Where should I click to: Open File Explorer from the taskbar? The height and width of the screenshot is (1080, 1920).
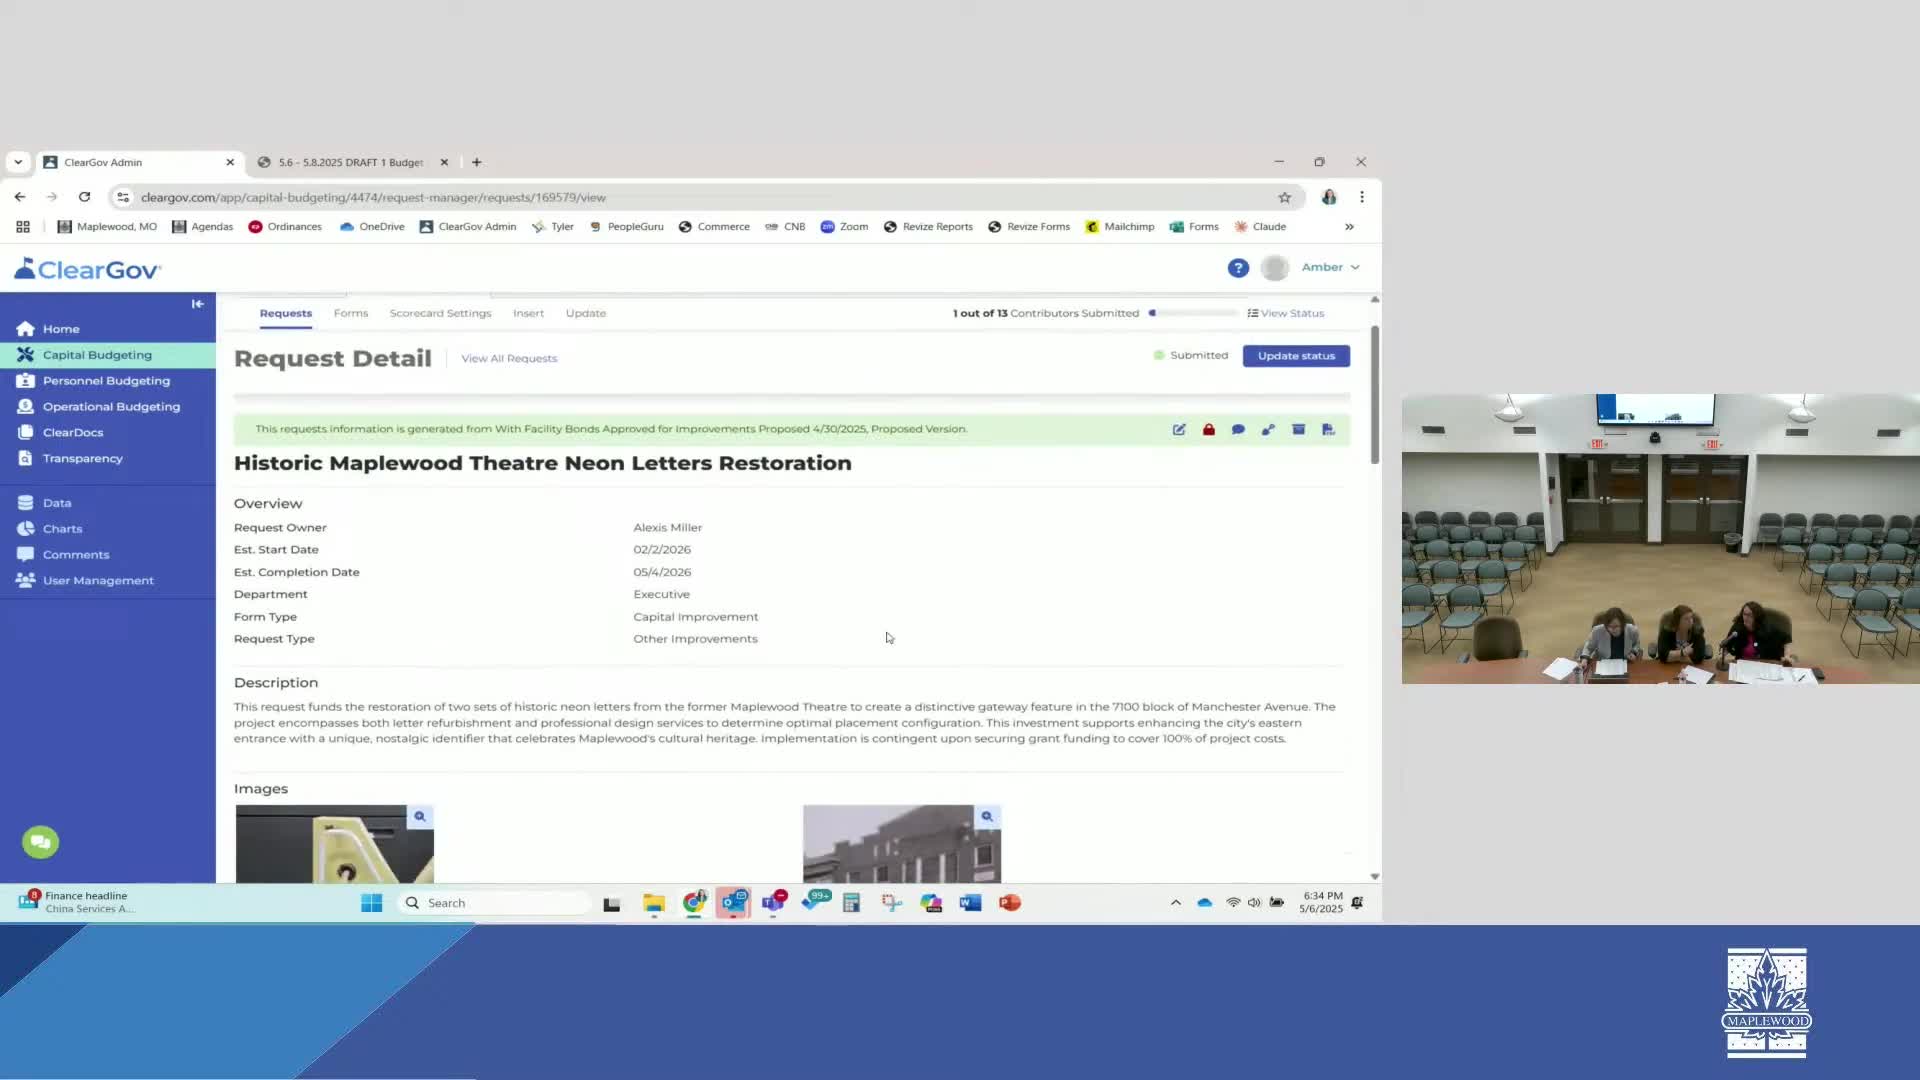pyautogui.click(x=654, y=903)
